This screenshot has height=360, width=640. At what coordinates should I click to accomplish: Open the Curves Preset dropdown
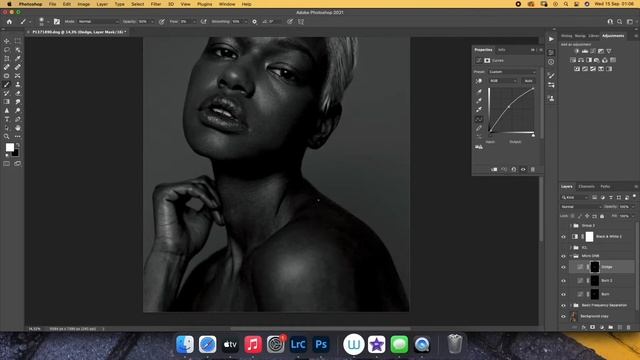(x=512, y=72)
